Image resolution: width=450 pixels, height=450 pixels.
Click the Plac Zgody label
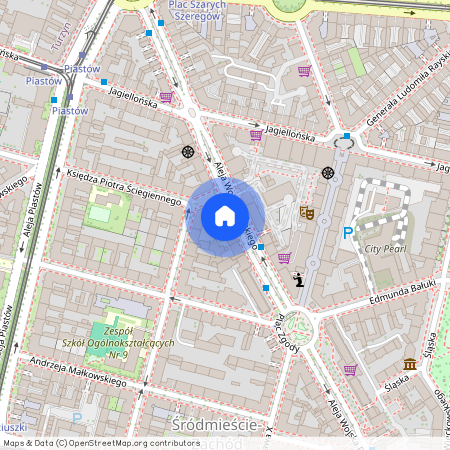coord(287,333)
